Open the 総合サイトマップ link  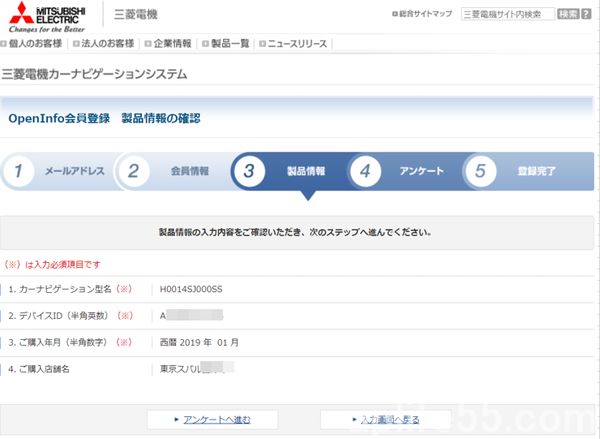[x=424, y=14]
